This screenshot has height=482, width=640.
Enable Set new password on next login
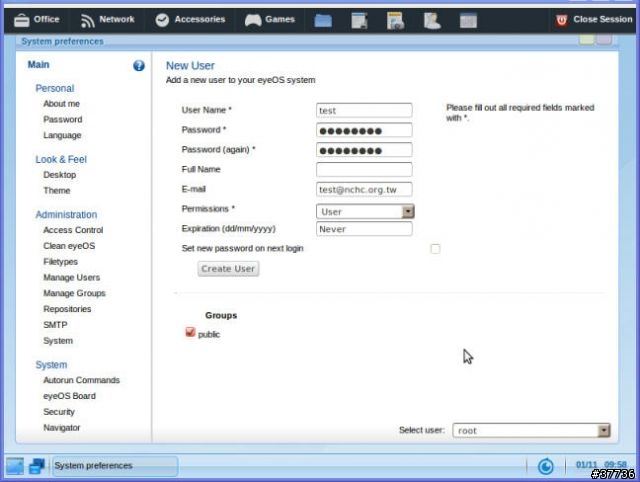[435, 249]
